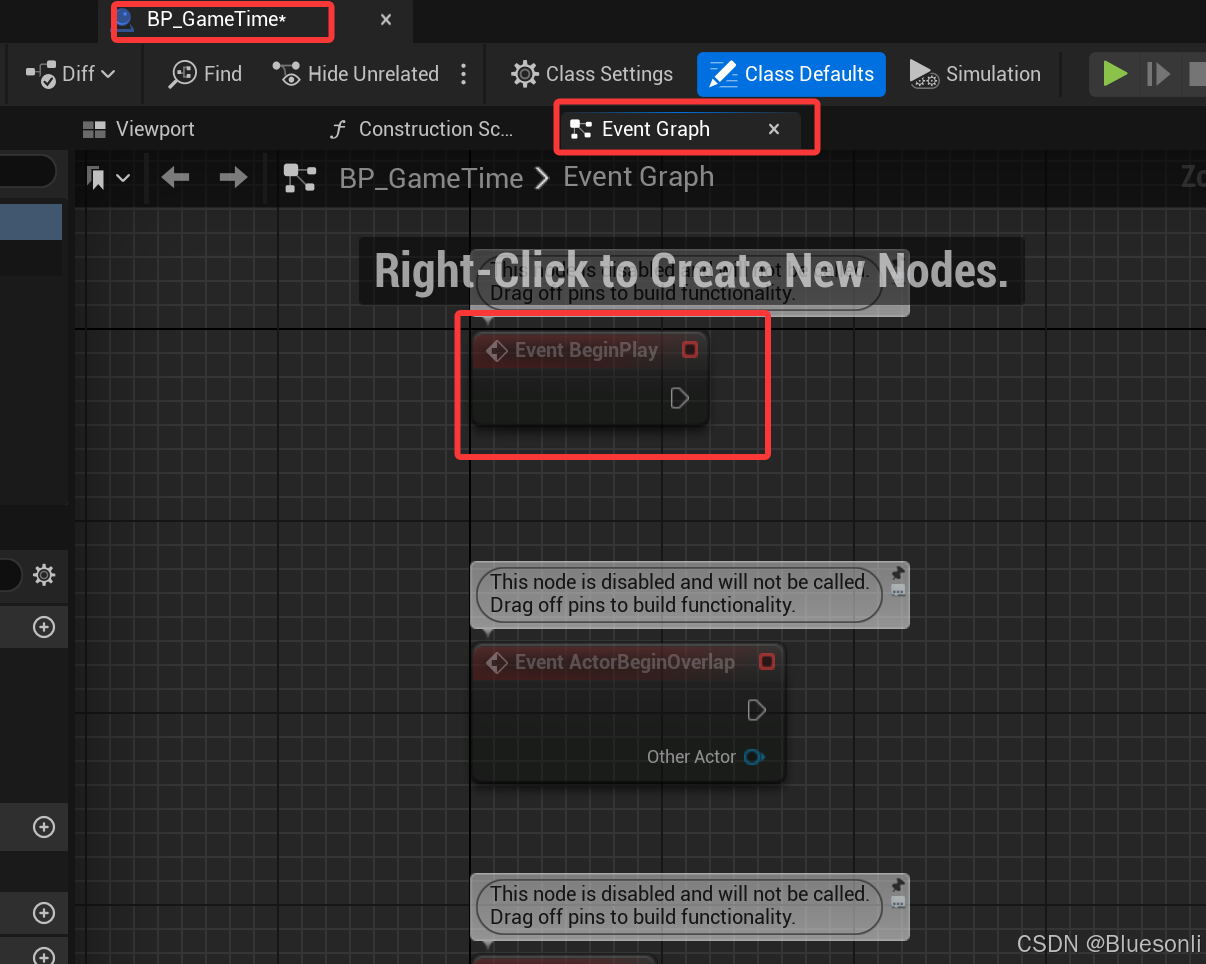Expand the Diff dropdown
Image resolution: width=1206 pixels, height=964 pixels.
point(72,74)
